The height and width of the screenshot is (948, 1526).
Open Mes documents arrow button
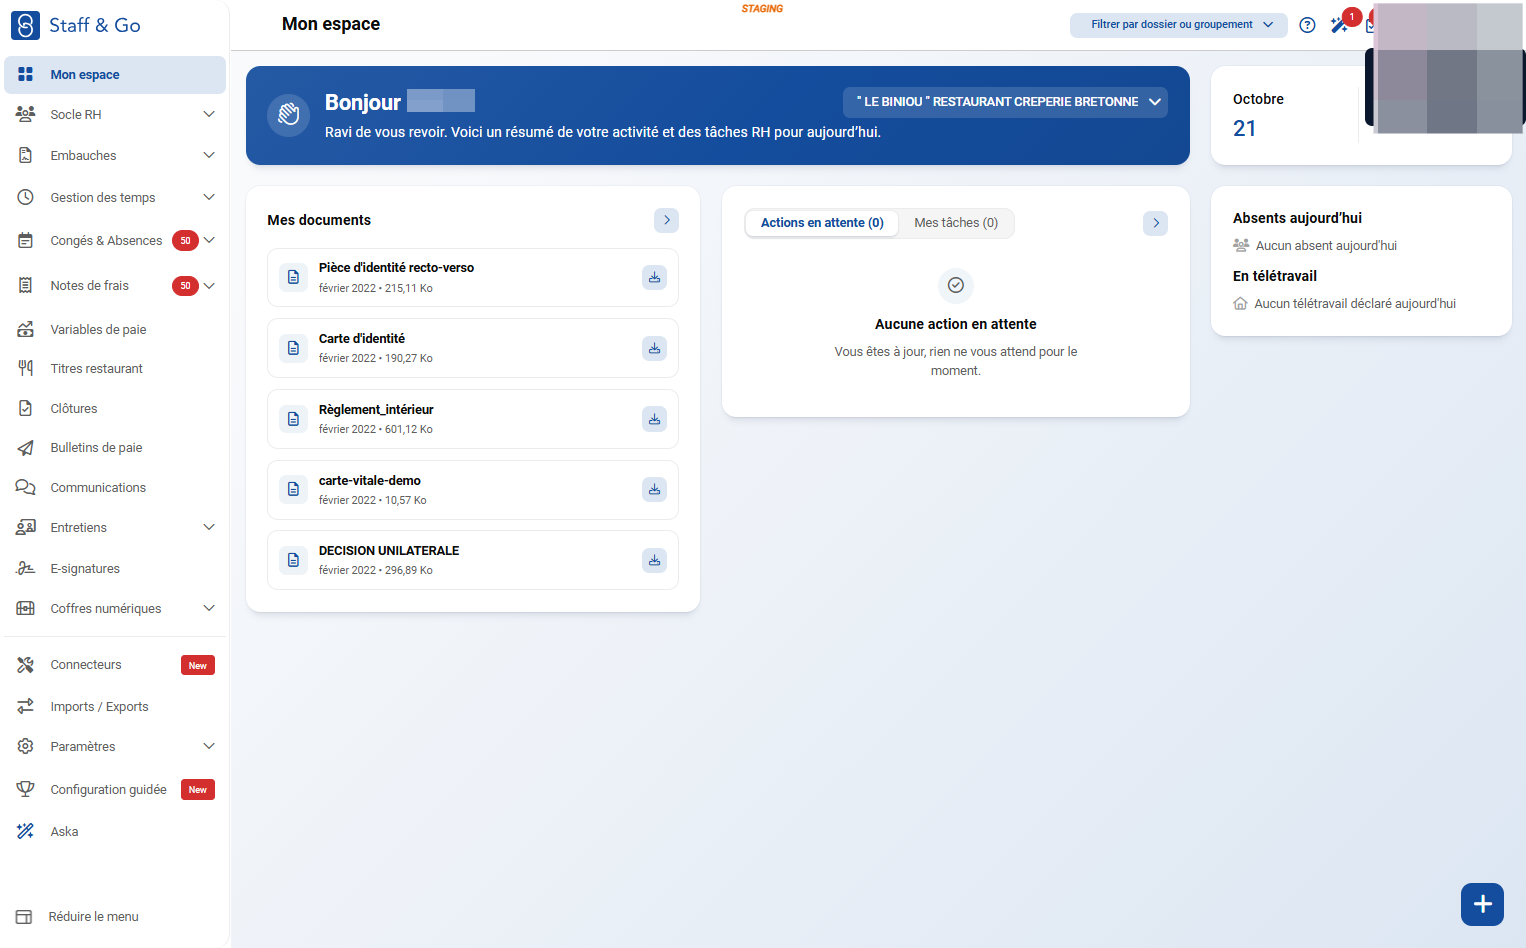click(x=667, y=220)
